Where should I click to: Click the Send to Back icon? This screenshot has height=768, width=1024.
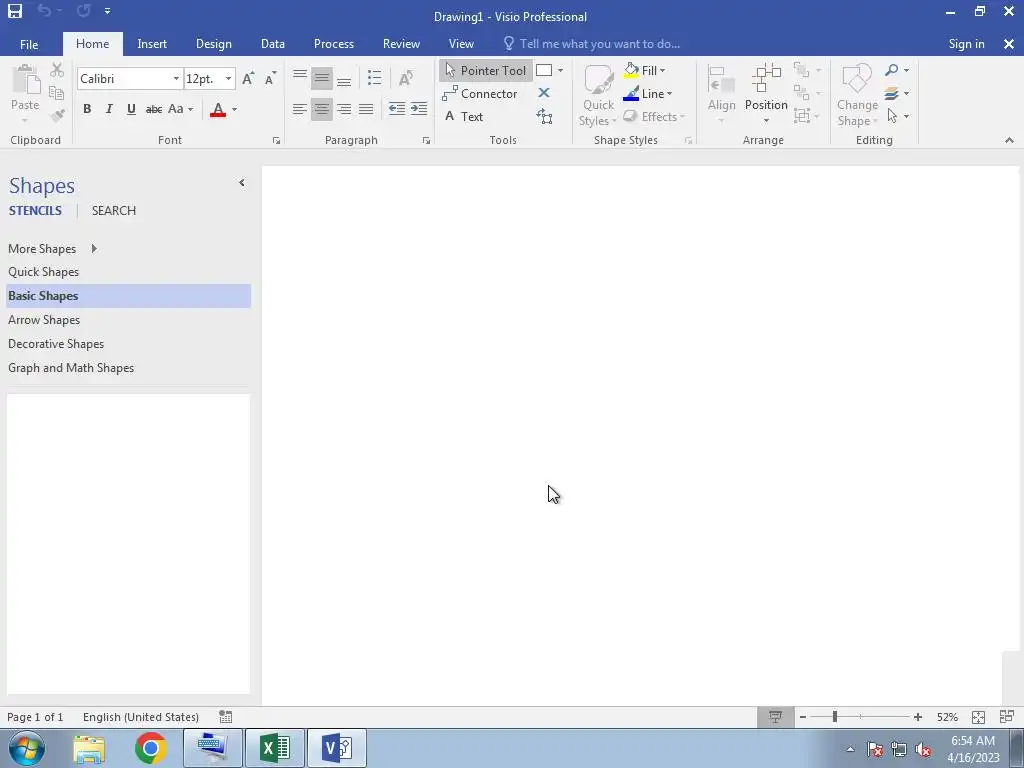801,93
